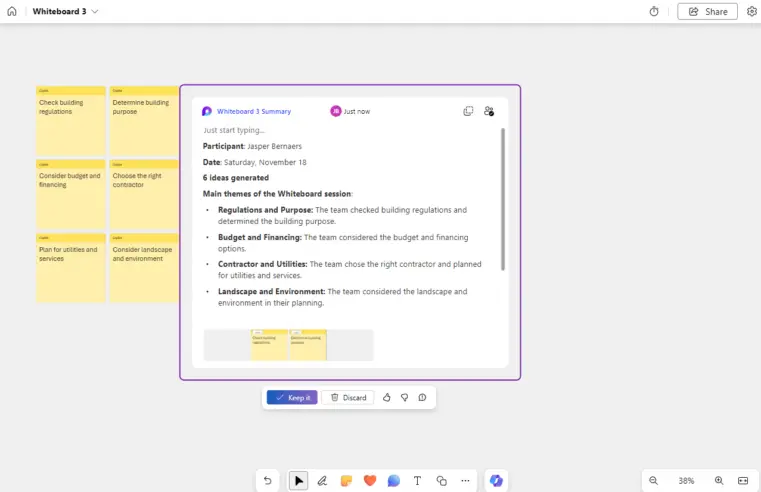Click the "6 ideas generated" line
Image resolution: width=761 pixels, height=492 pixels.
236,178
